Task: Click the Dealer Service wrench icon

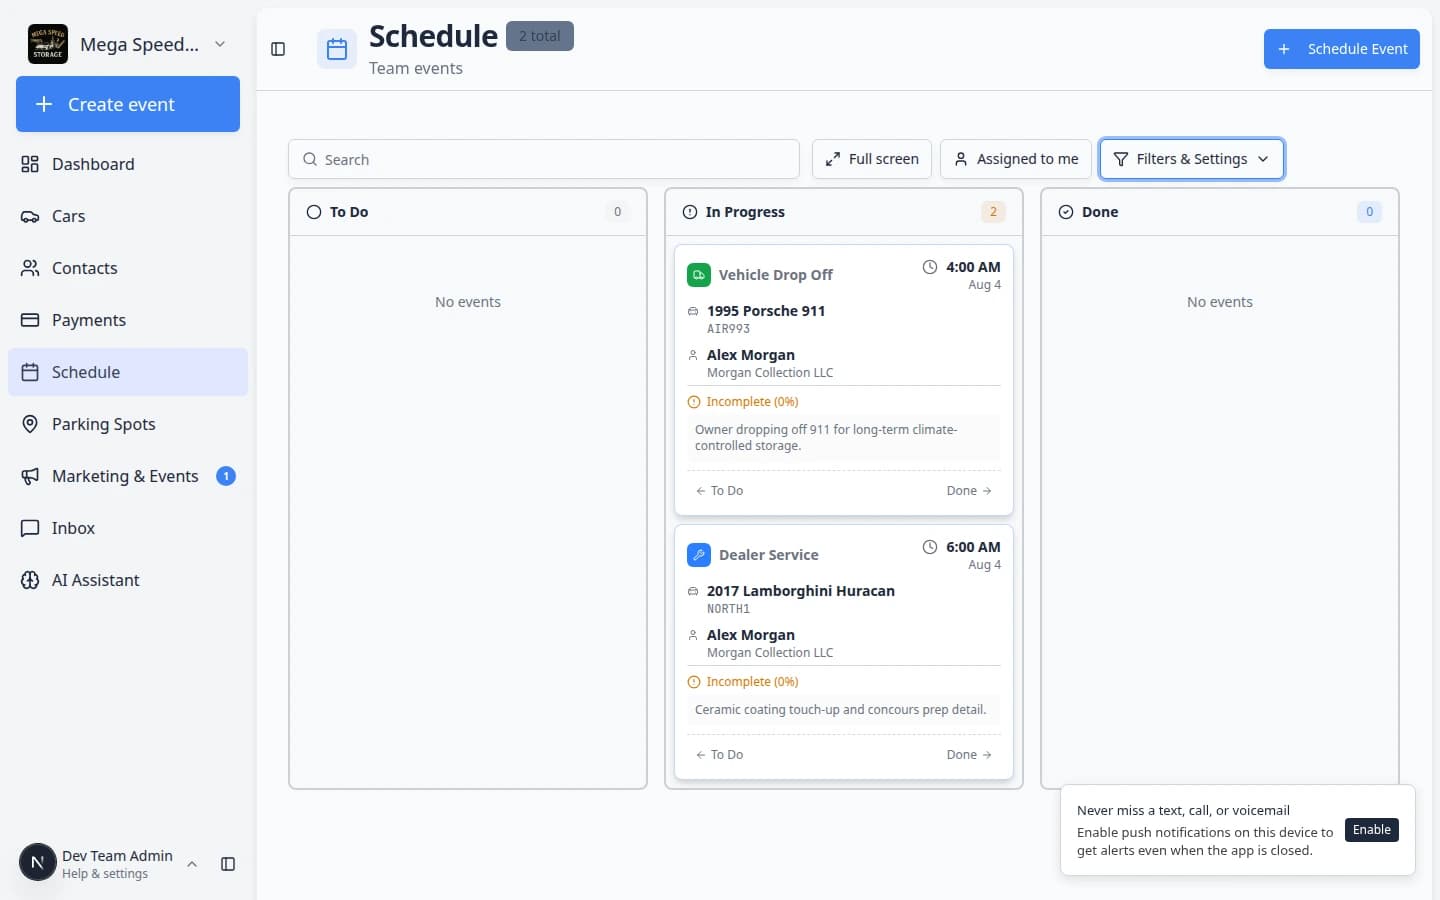Action: (x=699, y=555)
